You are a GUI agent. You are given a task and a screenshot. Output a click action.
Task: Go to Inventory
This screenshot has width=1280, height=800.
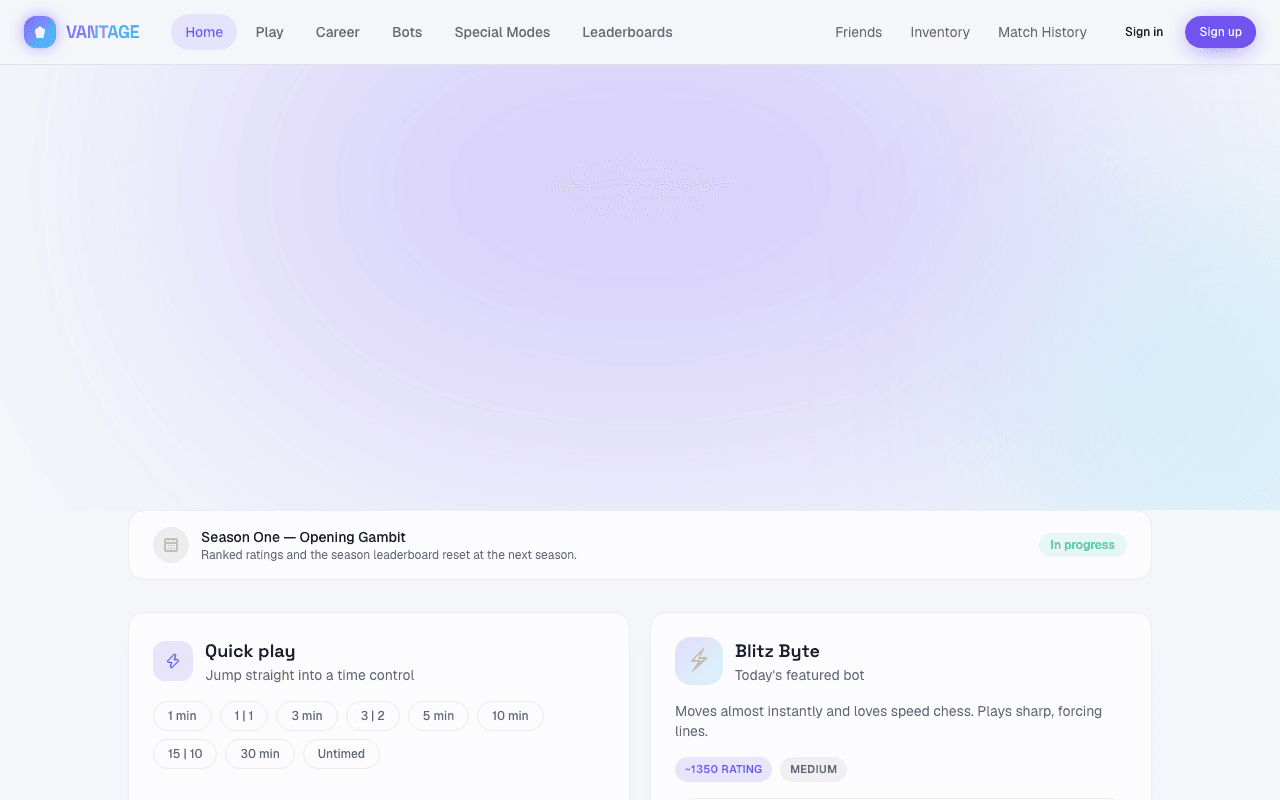click(x=940, y=32)
